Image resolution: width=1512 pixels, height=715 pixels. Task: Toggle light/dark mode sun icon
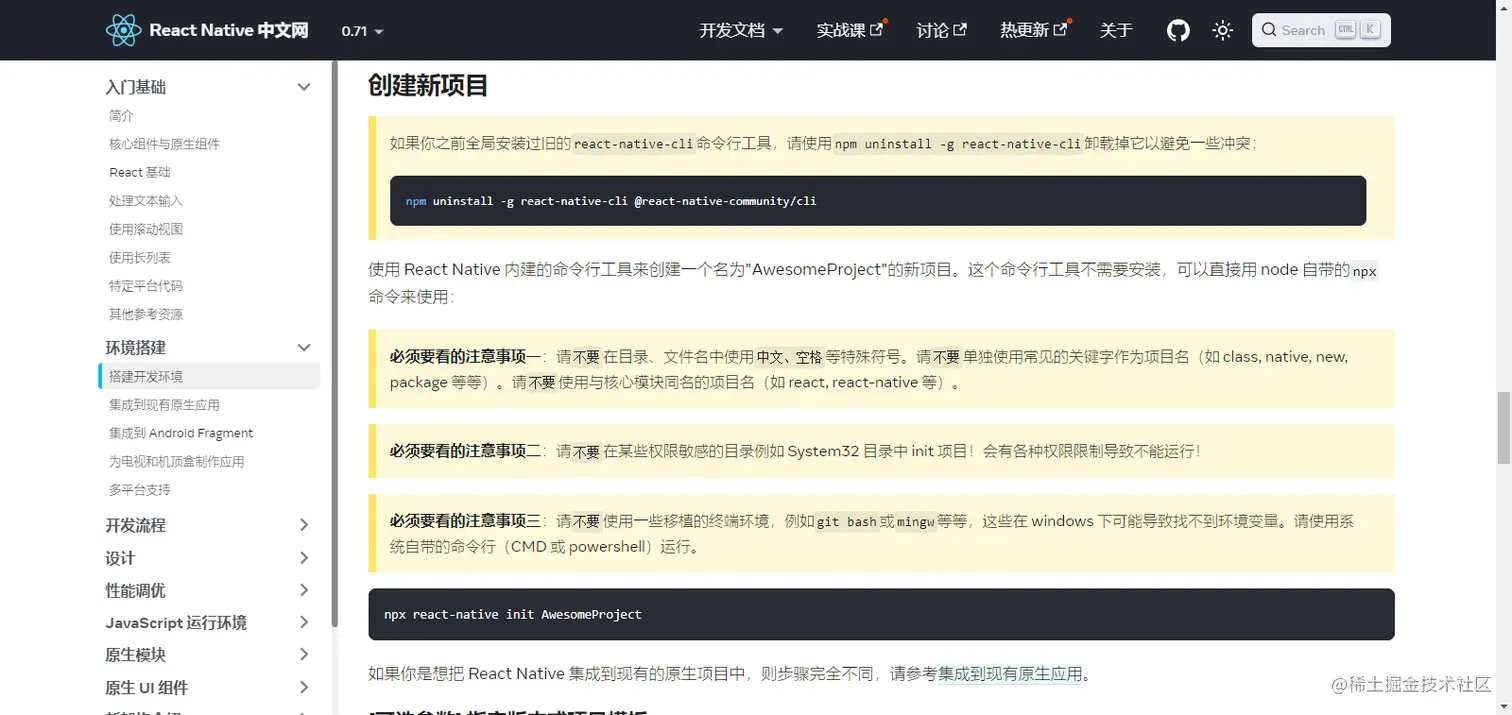(x=1222, y=30)
